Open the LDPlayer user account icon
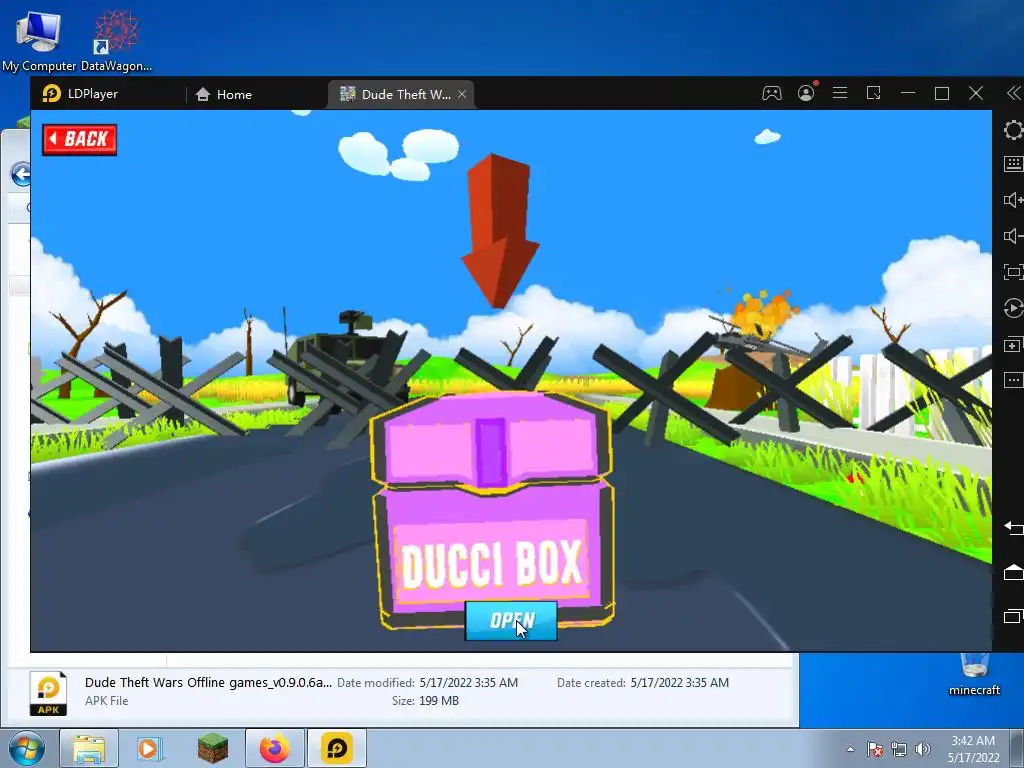 tap(806, 93)
